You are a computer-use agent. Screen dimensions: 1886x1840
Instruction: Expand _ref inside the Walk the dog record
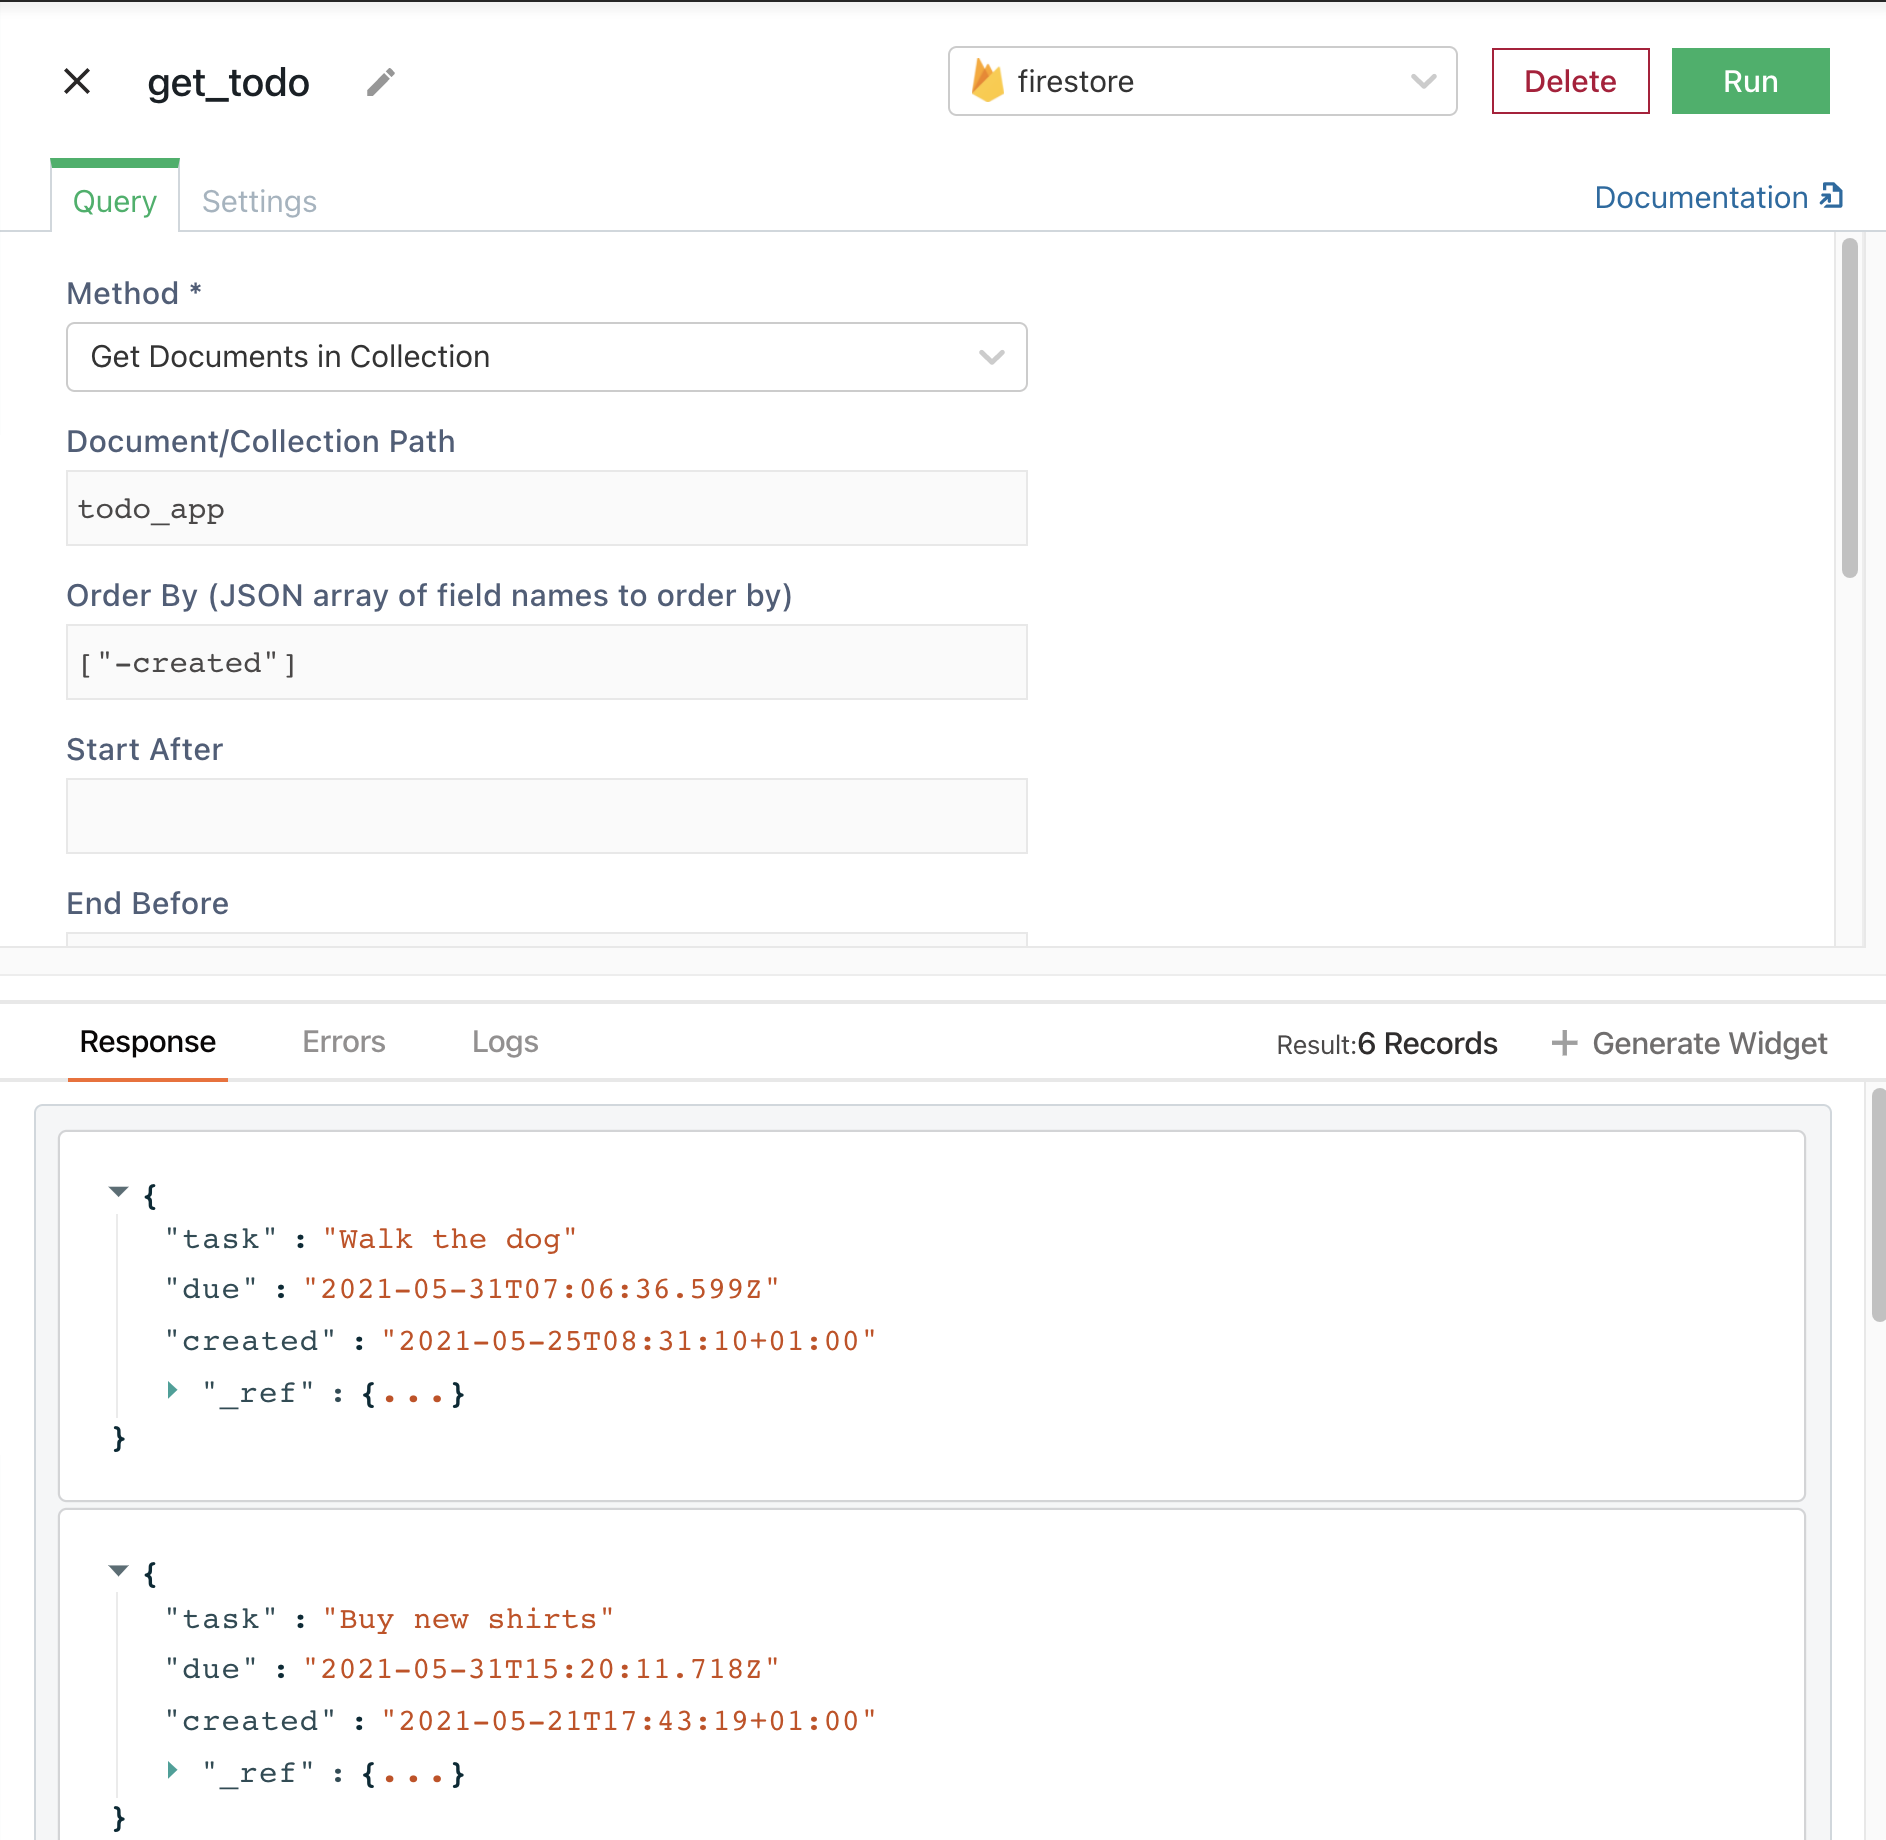coord(171,1391)
